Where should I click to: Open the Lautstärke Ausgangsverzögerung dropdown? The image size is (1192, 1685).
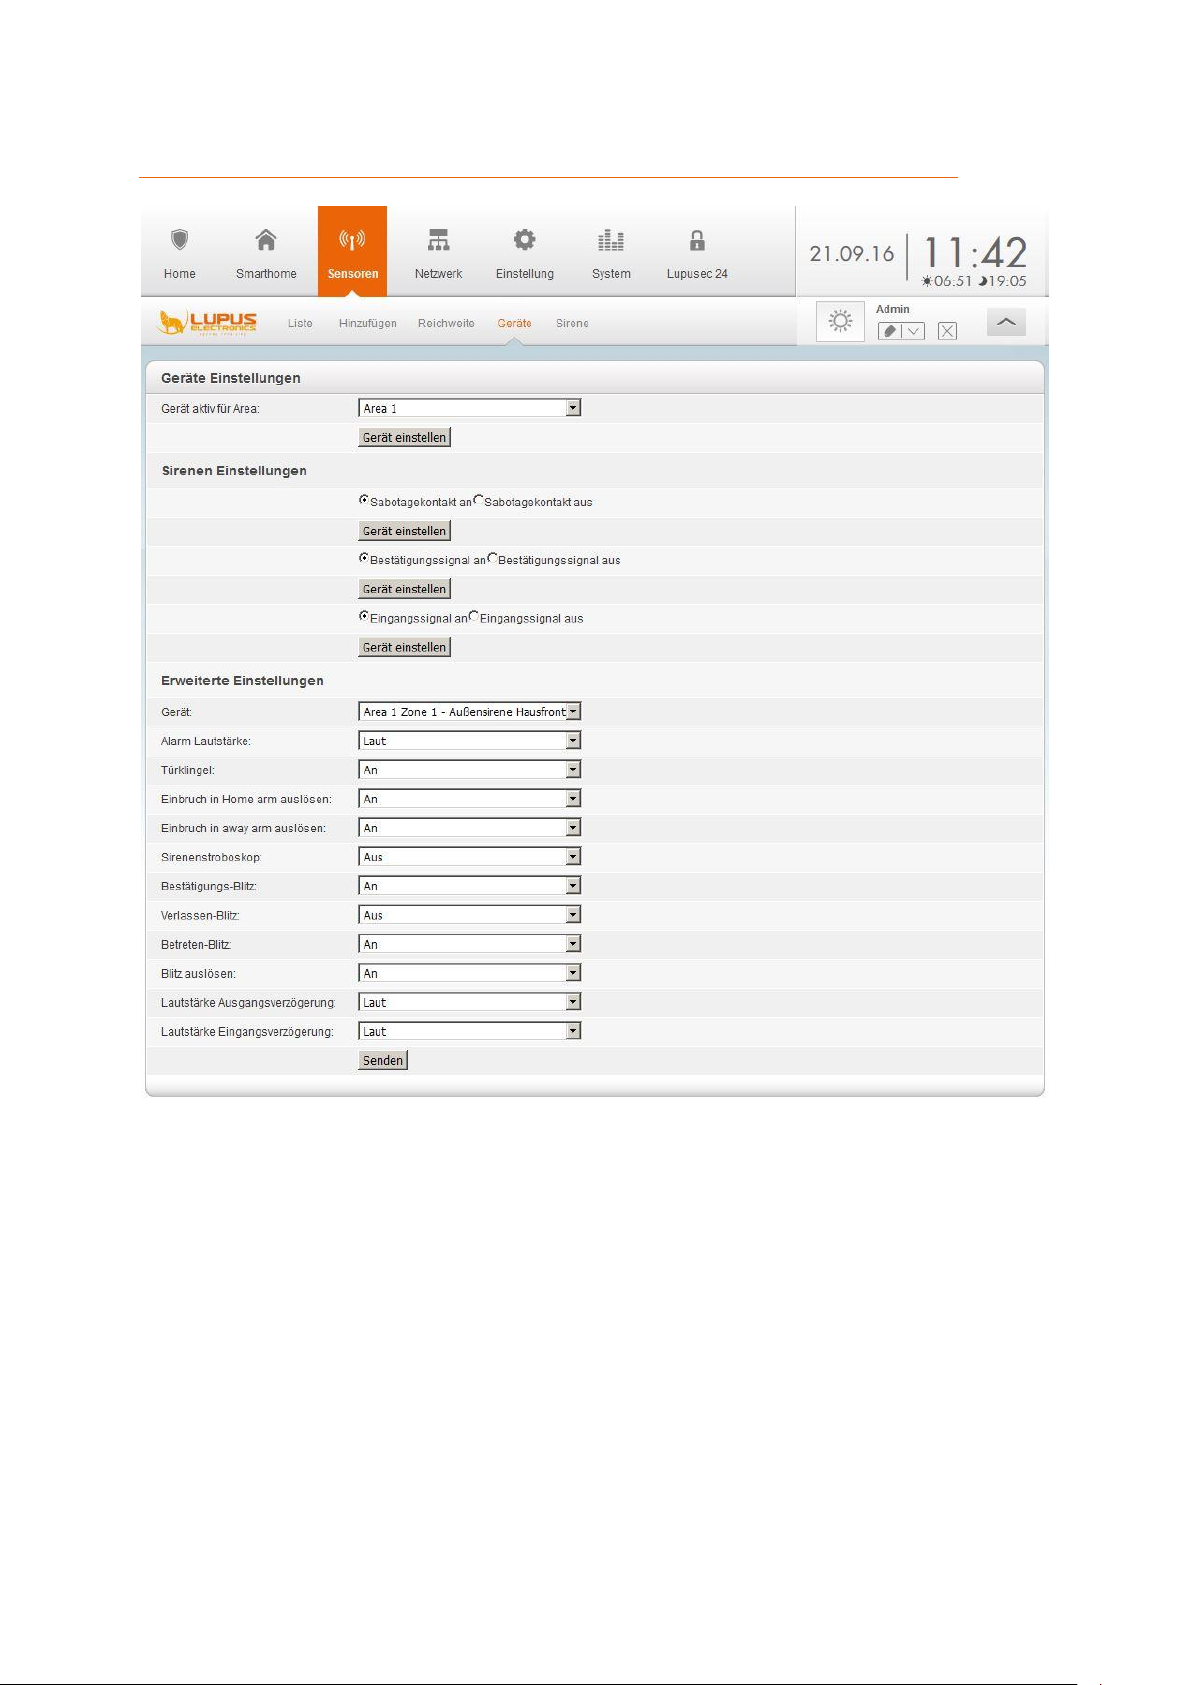point(469,1002)
